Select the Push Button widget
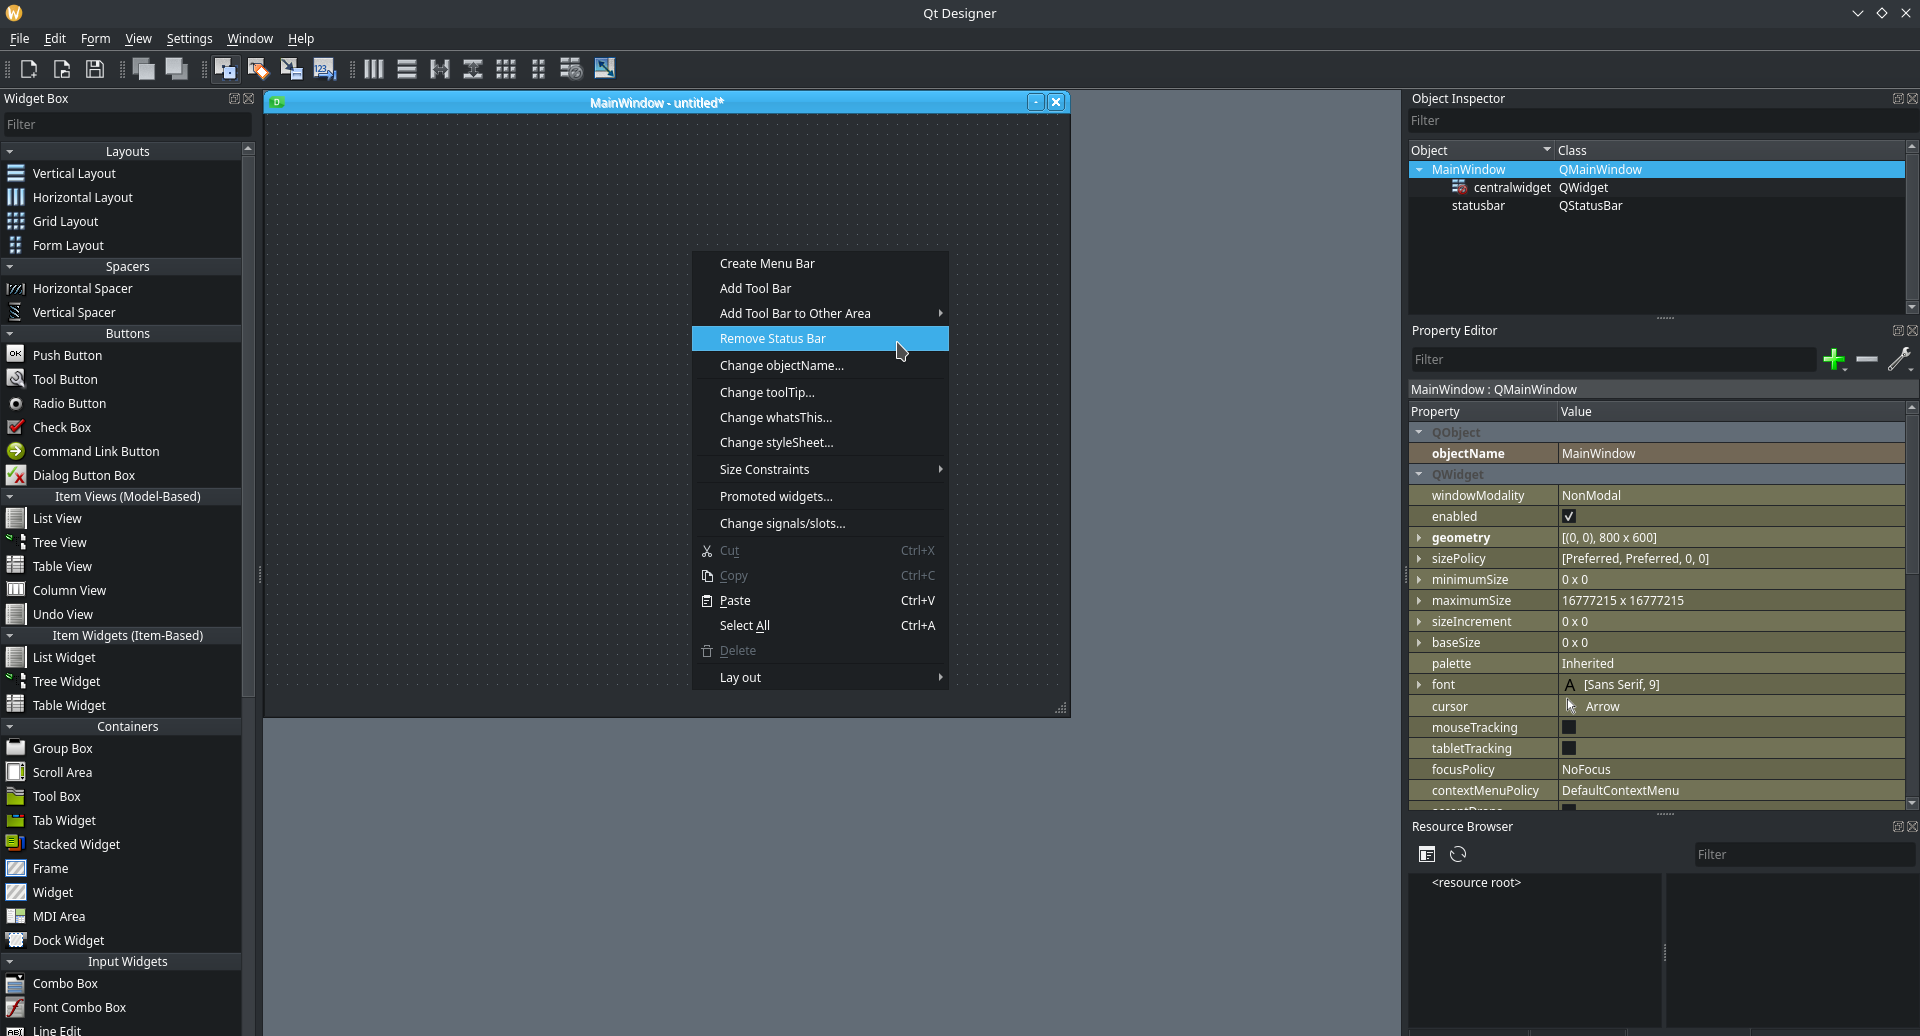The width and height of the screenshot is (1920, 1036). (67, 355)
